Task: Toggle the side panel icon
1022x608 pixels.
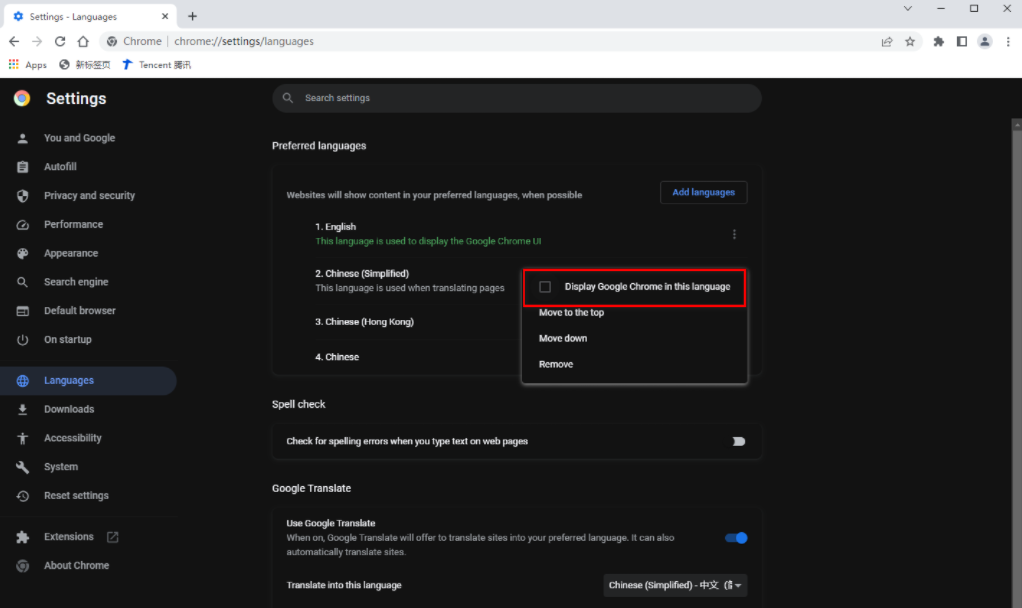Action: click(x=961, y=41)
